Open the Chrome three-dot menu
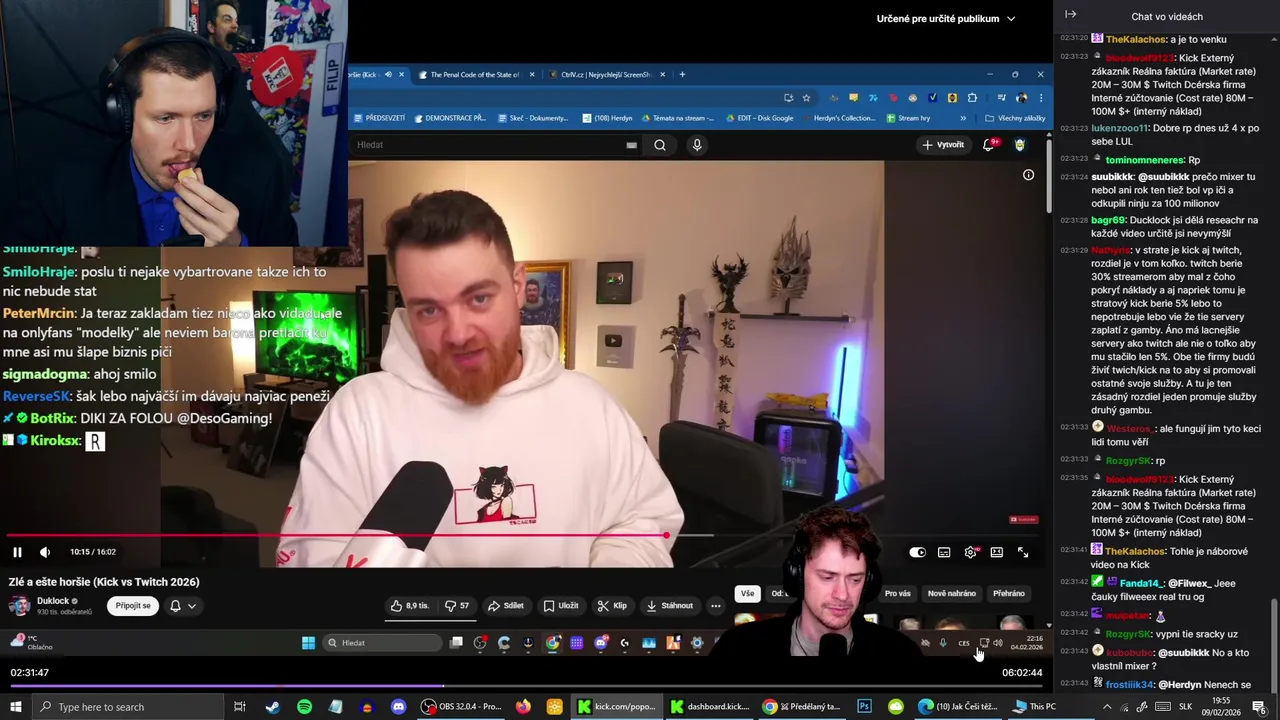This screenshot has width=1280, height=720. click(x=1041, y=98)
